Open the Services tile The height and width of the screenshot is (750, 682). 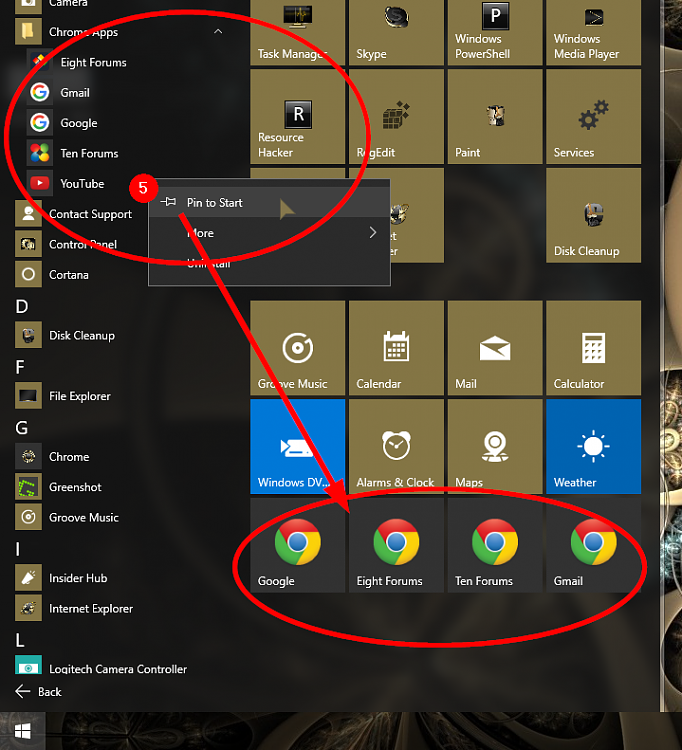593,117
